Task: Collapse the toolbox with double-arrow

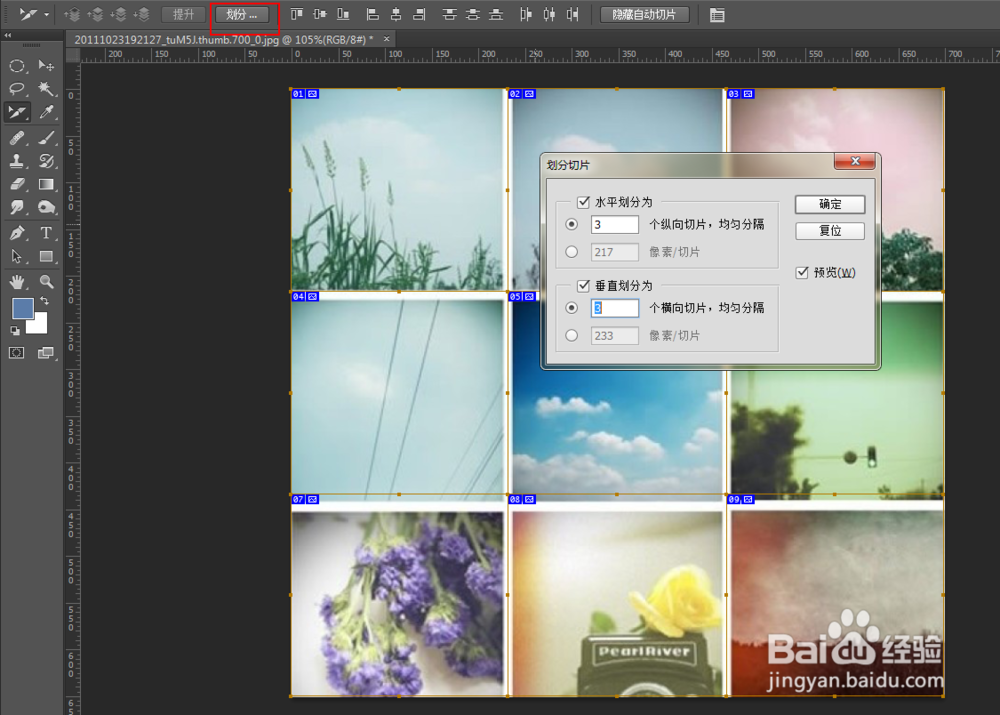Action: click(x=8, y=36)
